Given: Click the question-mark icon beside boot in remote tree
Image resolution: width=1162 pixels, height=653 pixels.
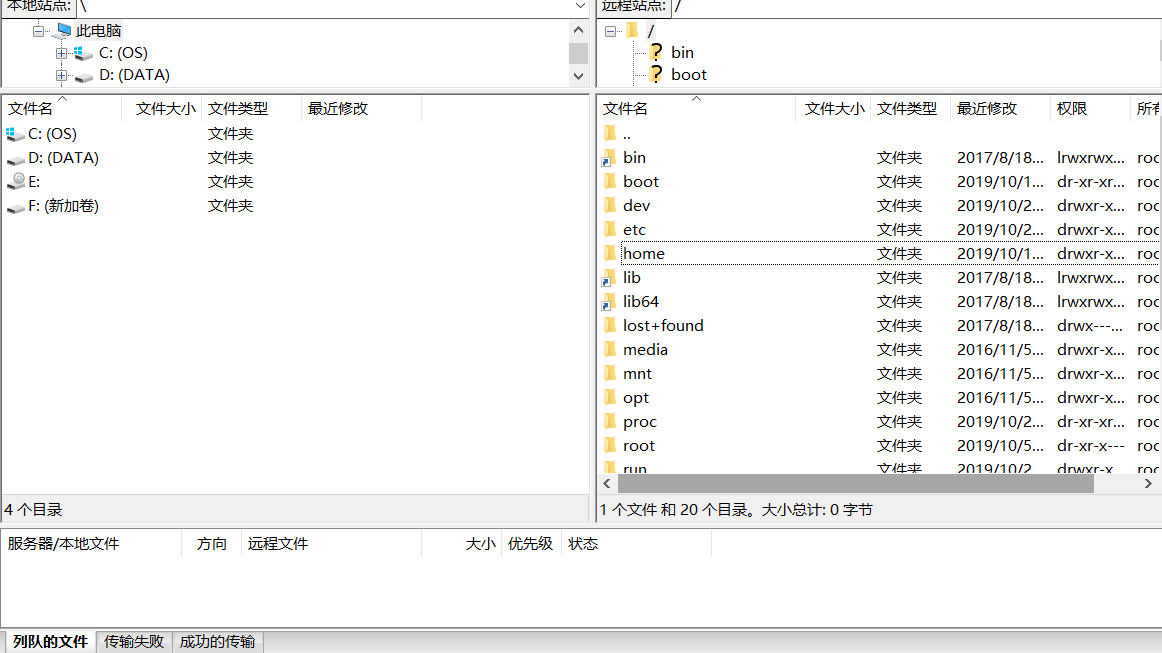Looking at the screenshot, I should point(656,74).
